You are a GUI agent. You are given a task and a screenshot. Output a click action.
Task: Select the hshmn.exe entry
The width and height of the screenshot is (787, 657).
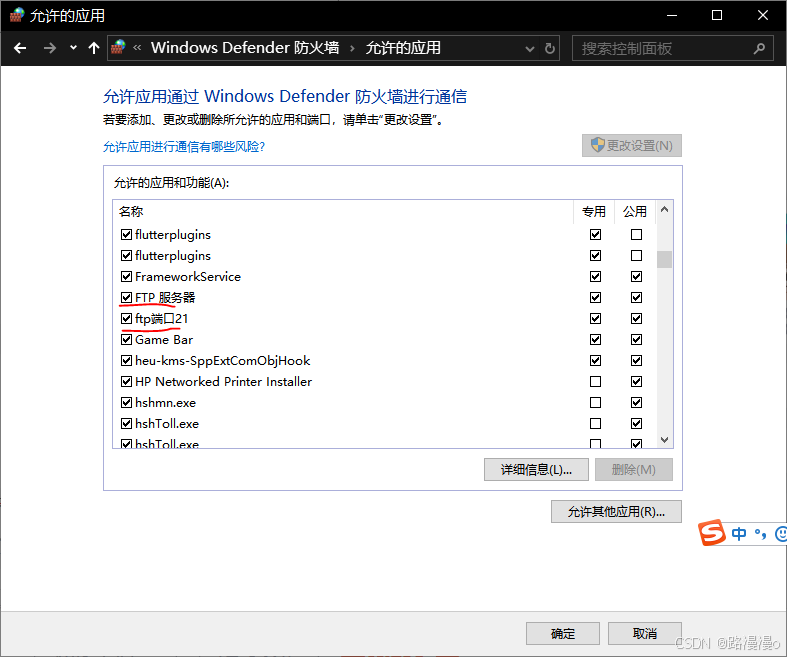click(x=165, y=403)
